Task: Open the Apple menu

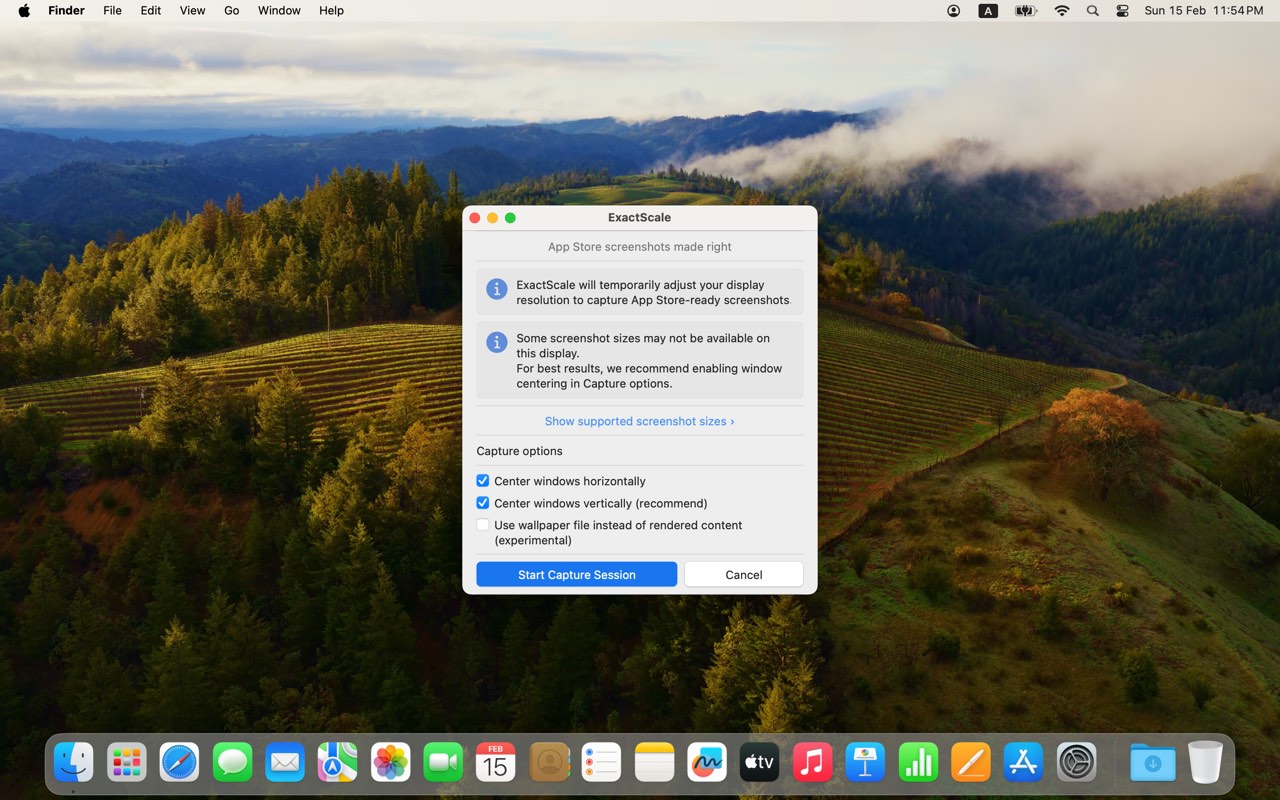Action: tap(24, 11)
